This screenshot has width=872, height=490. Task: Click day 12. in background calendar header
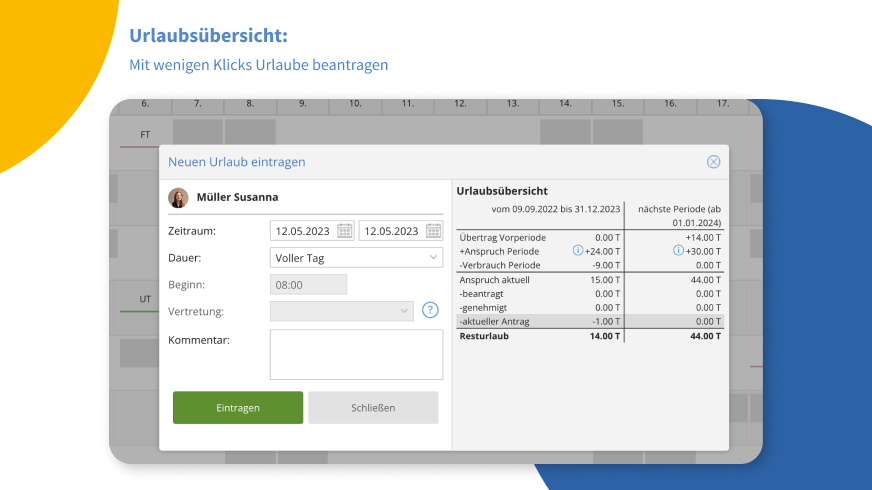point(460,103)
